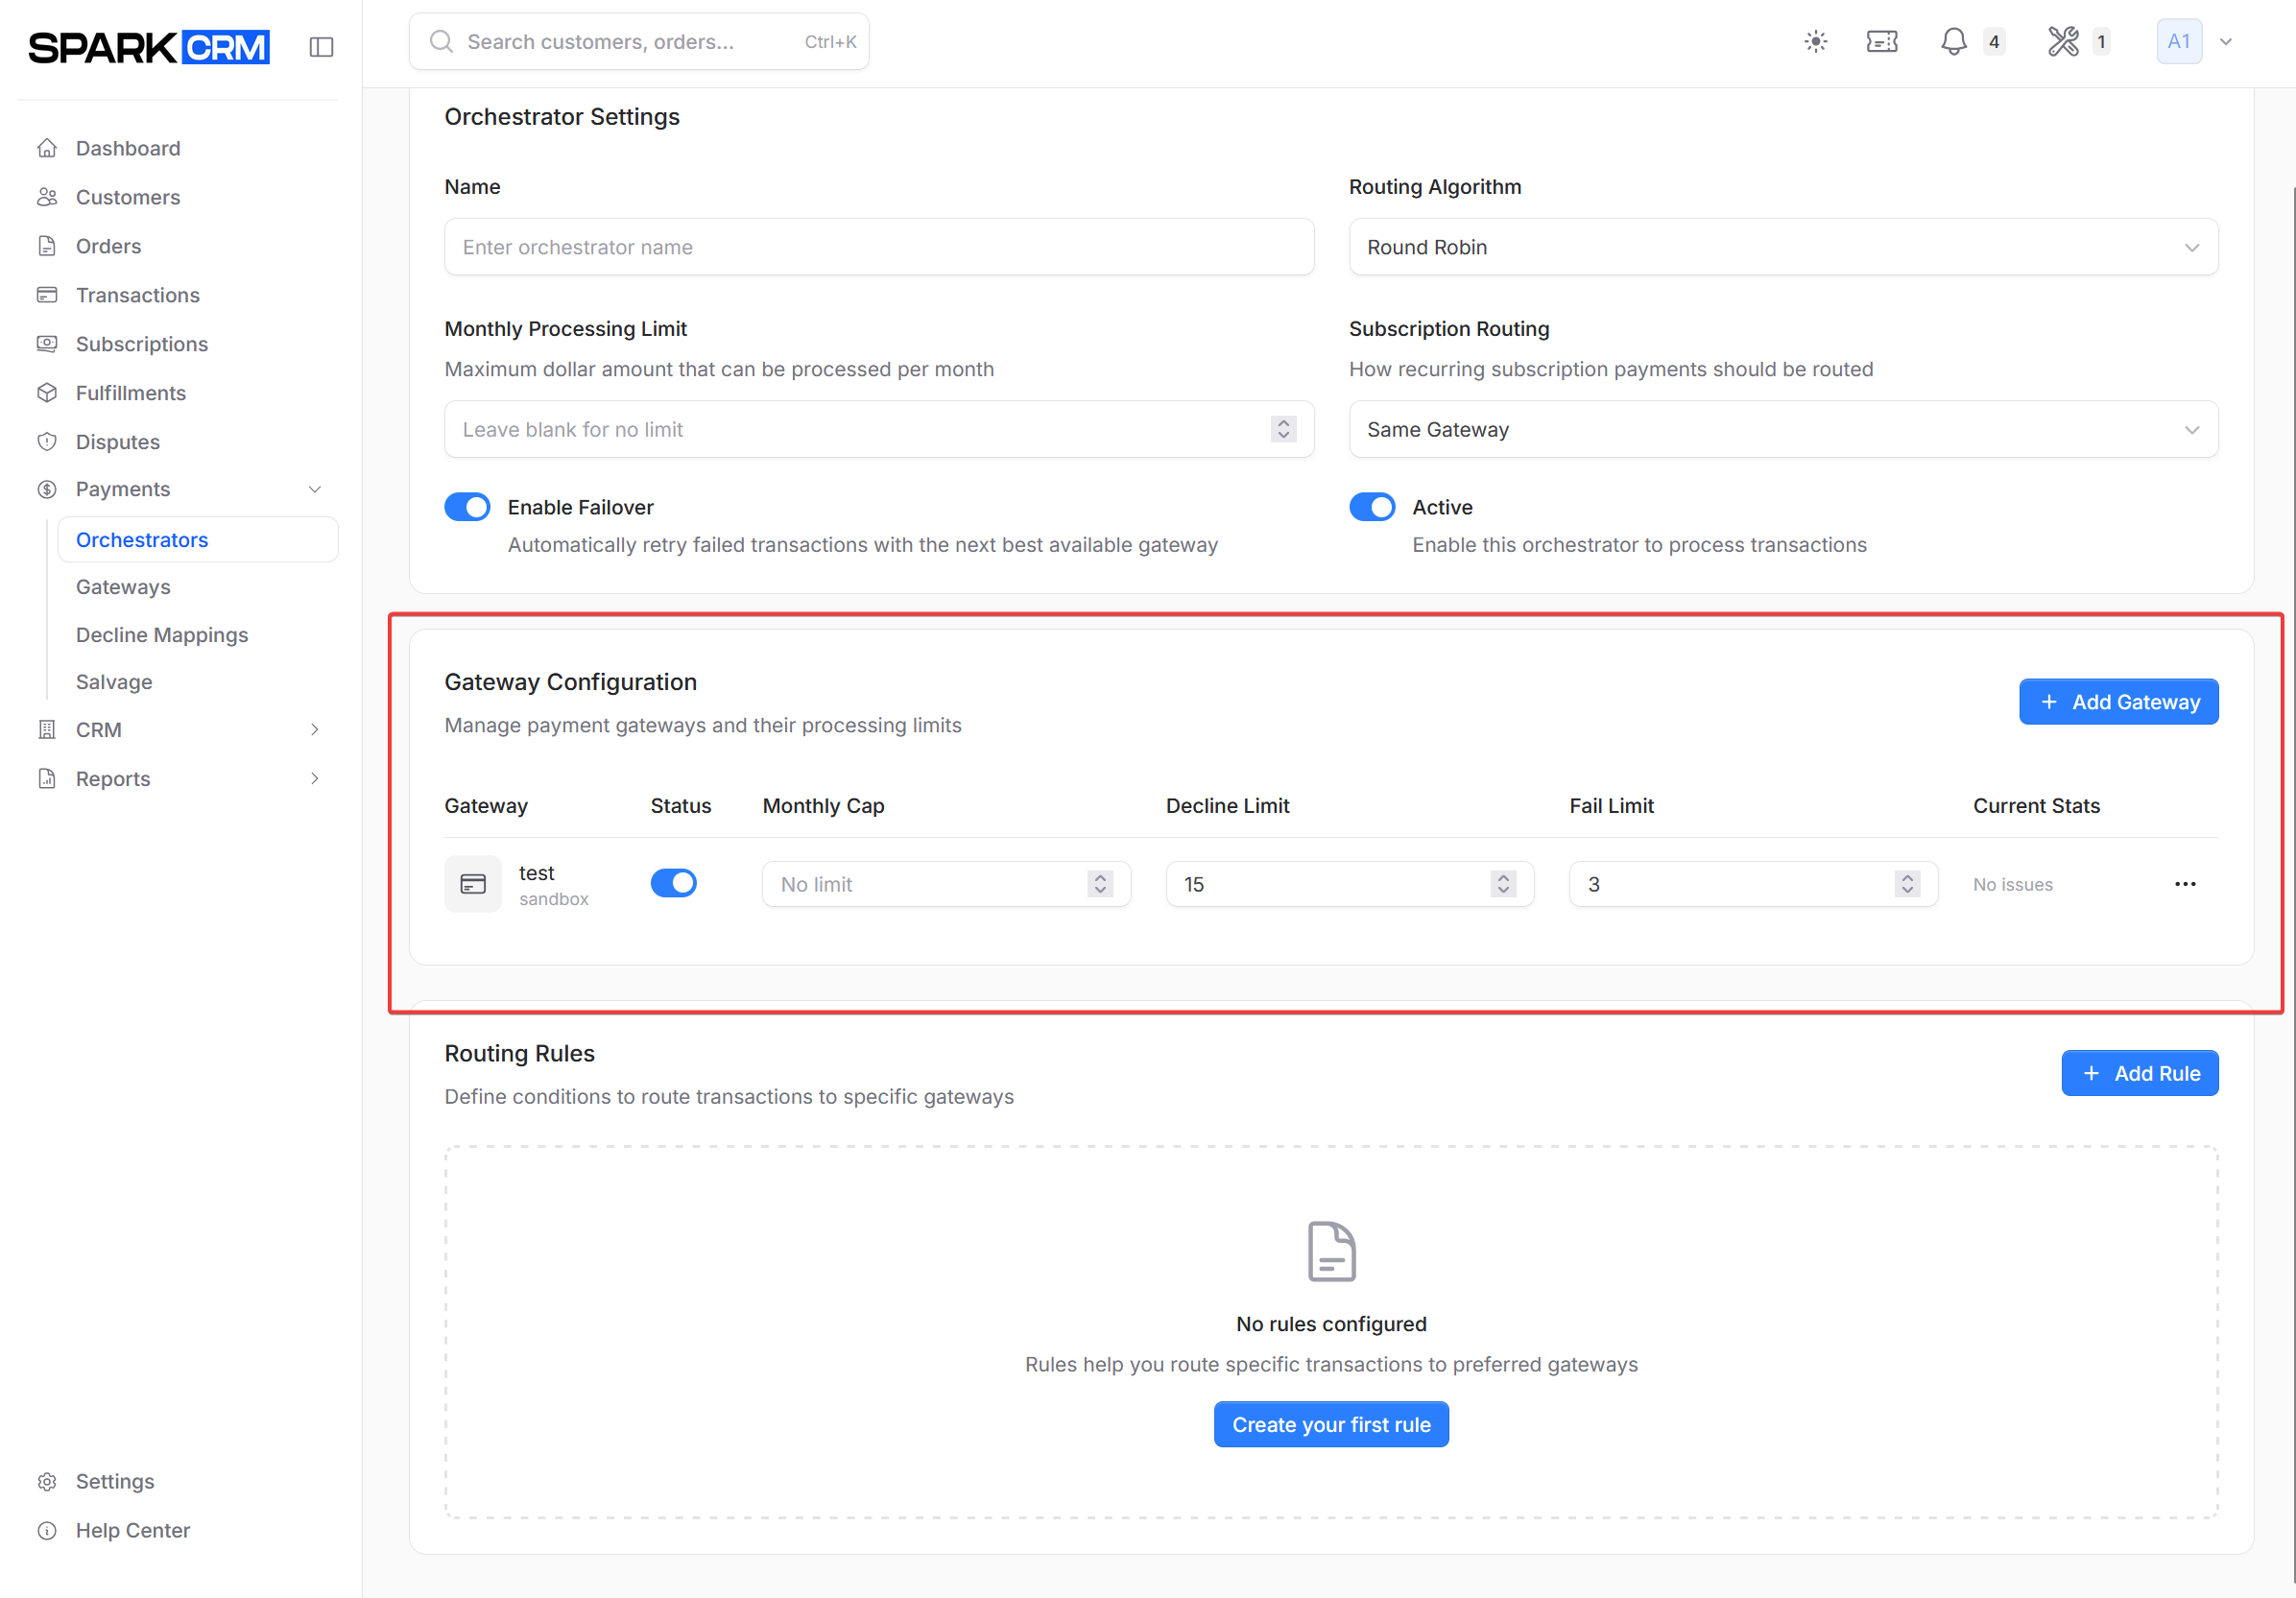Click the orchestrator Name input field
The height and width of the screenshot is (1598, 2296).
point(879,247)
